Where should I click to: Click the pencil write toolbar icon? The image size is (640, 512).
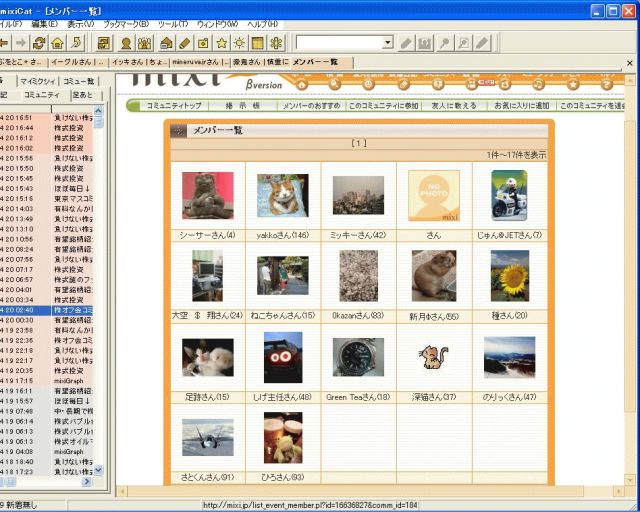184,43
